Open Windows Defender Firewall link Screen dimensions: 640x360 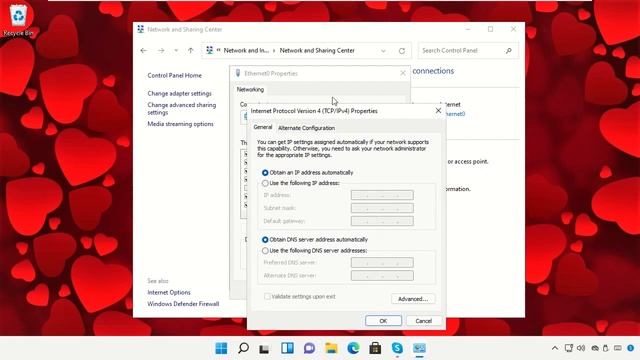[183, 304]
